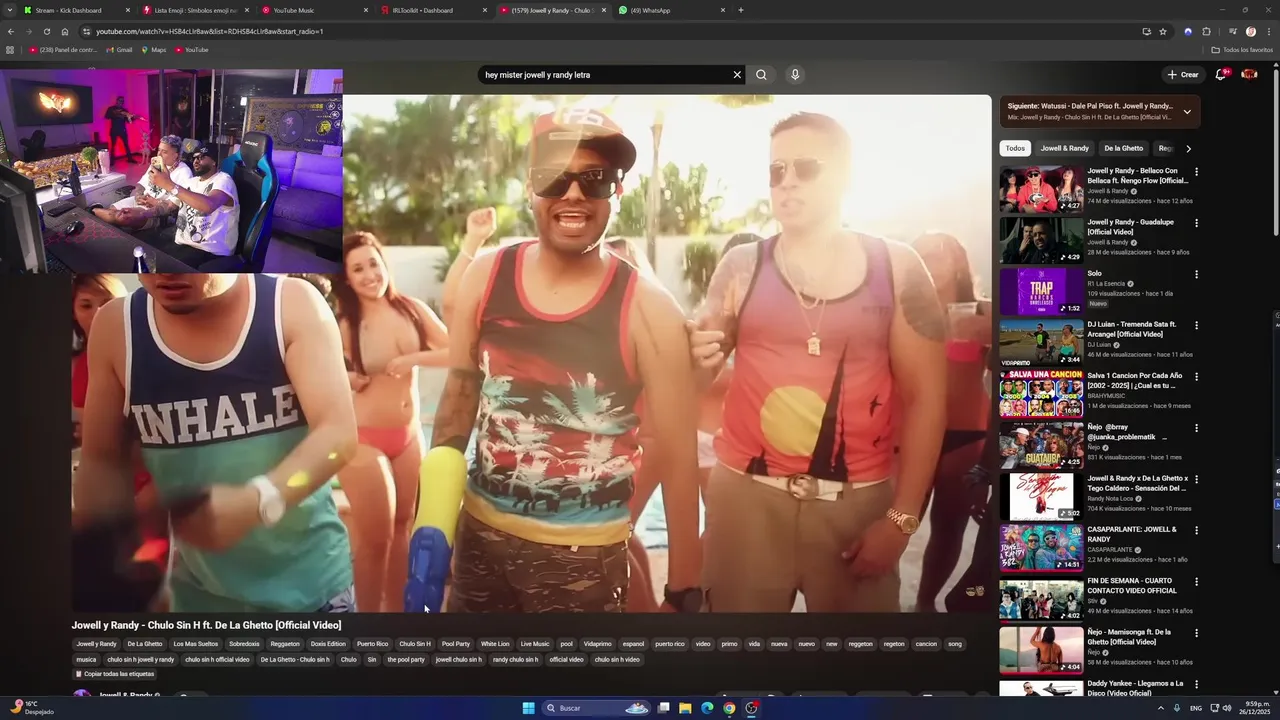Expand the Siguiente mix playlist panel

1187,111
